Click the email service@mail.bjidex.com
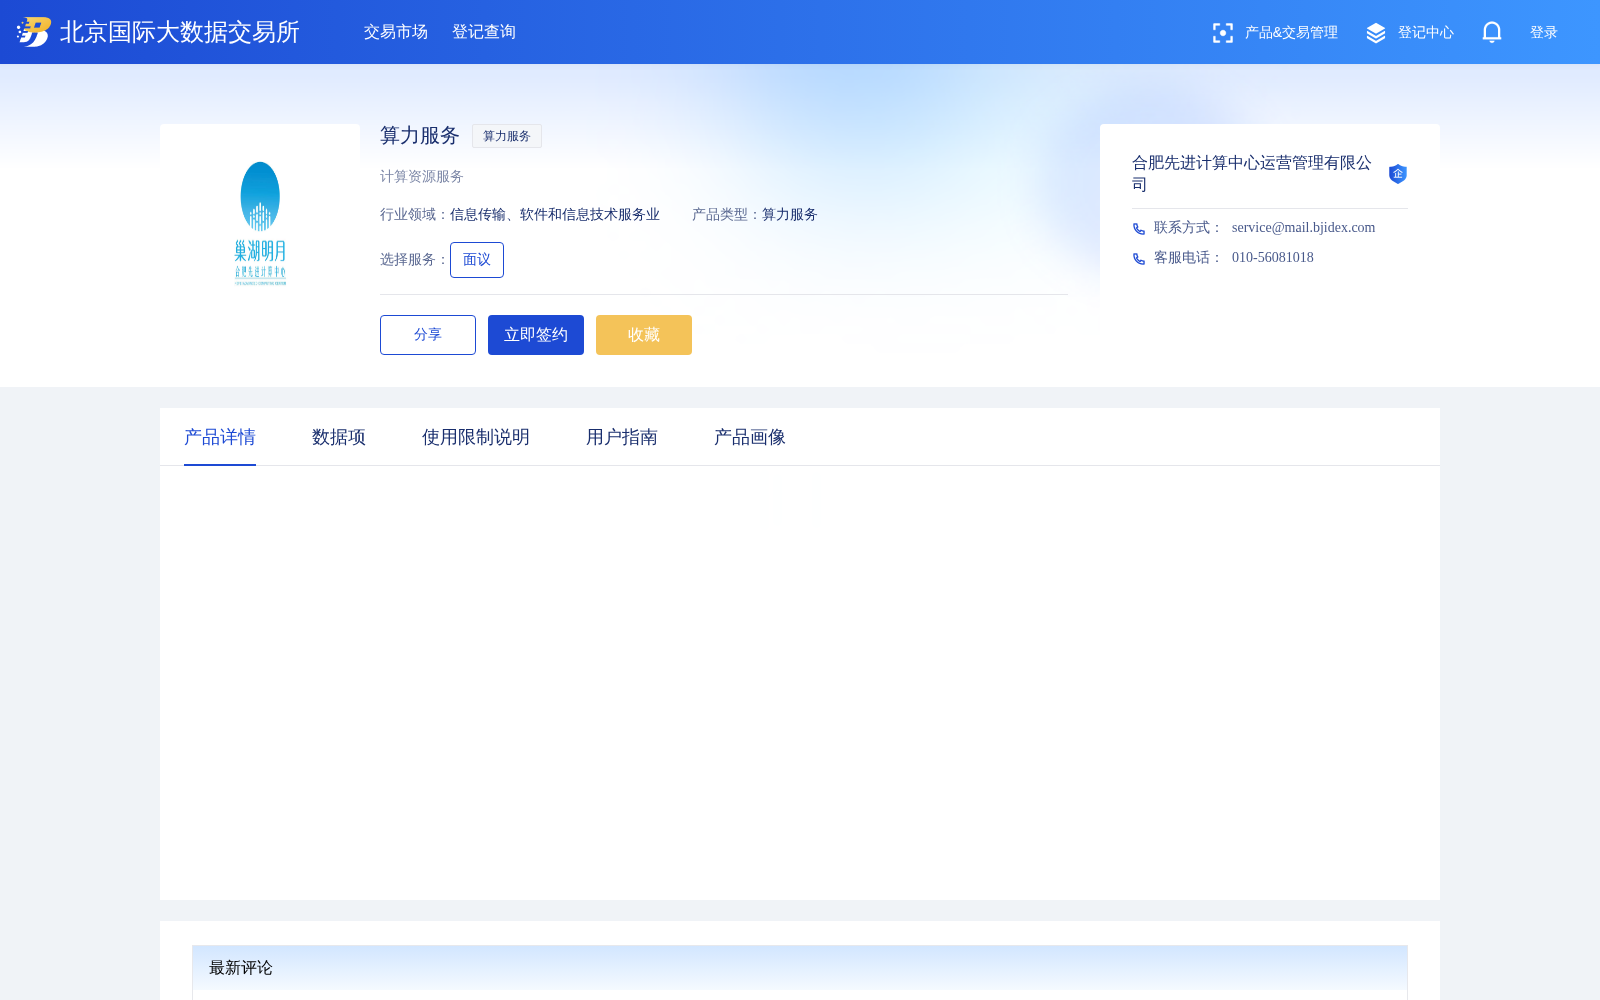The width and height of the screenshot is (1600, 1000). (1303, 228)
